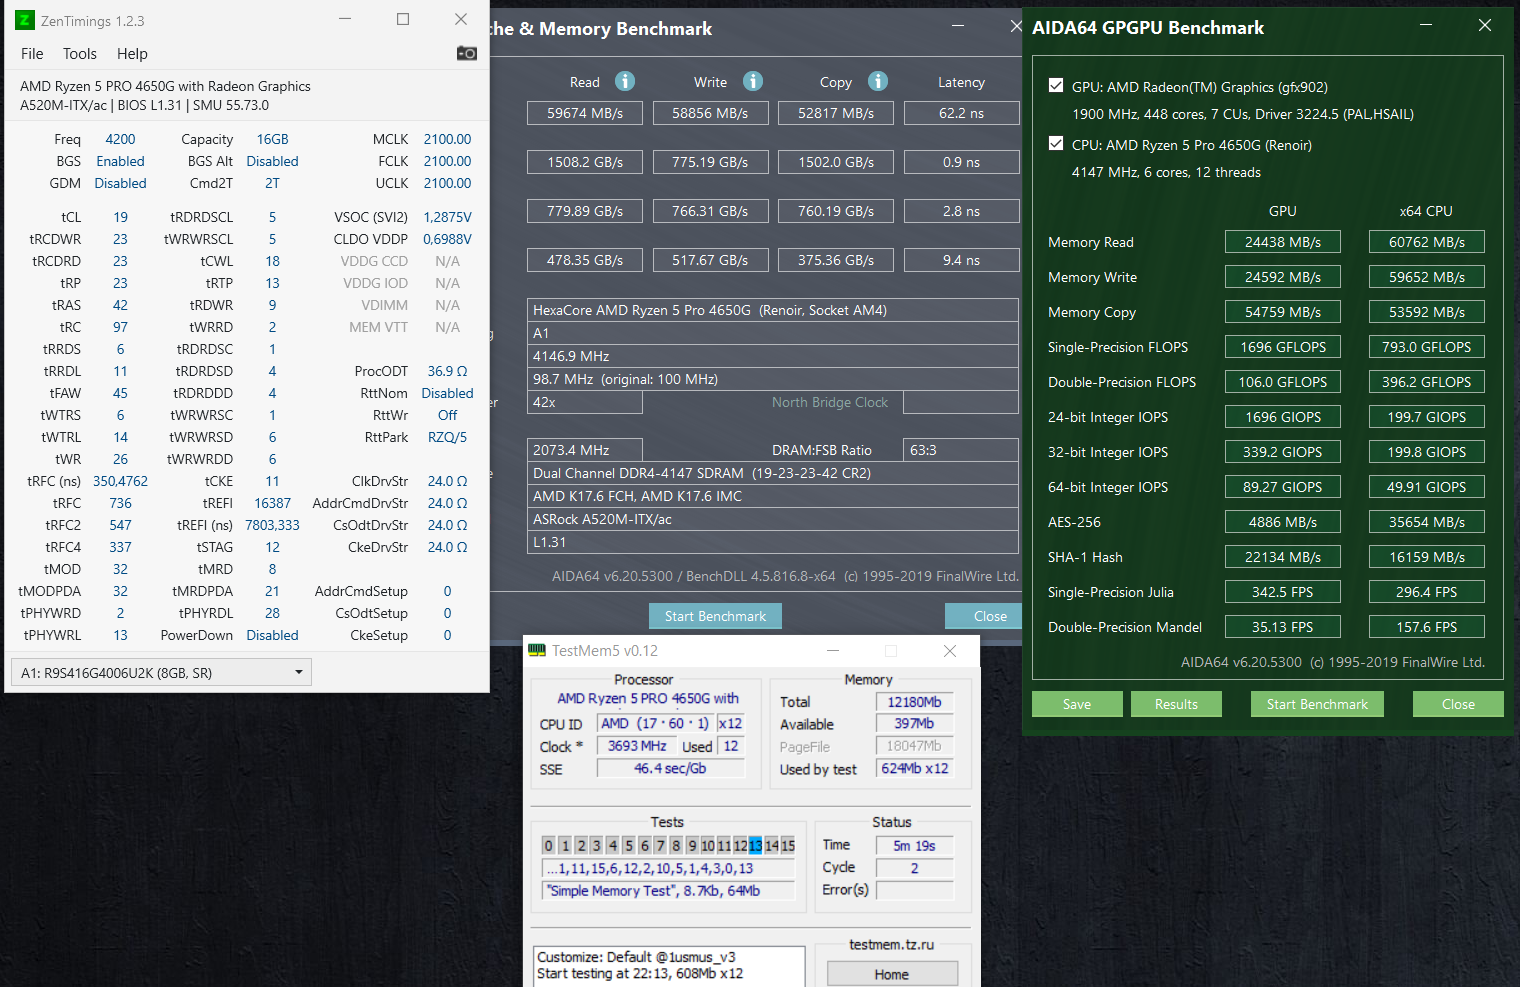Click the Cmd2T value '2T'
Viewport: 1520px width, 987px height.
pos(272,183)
